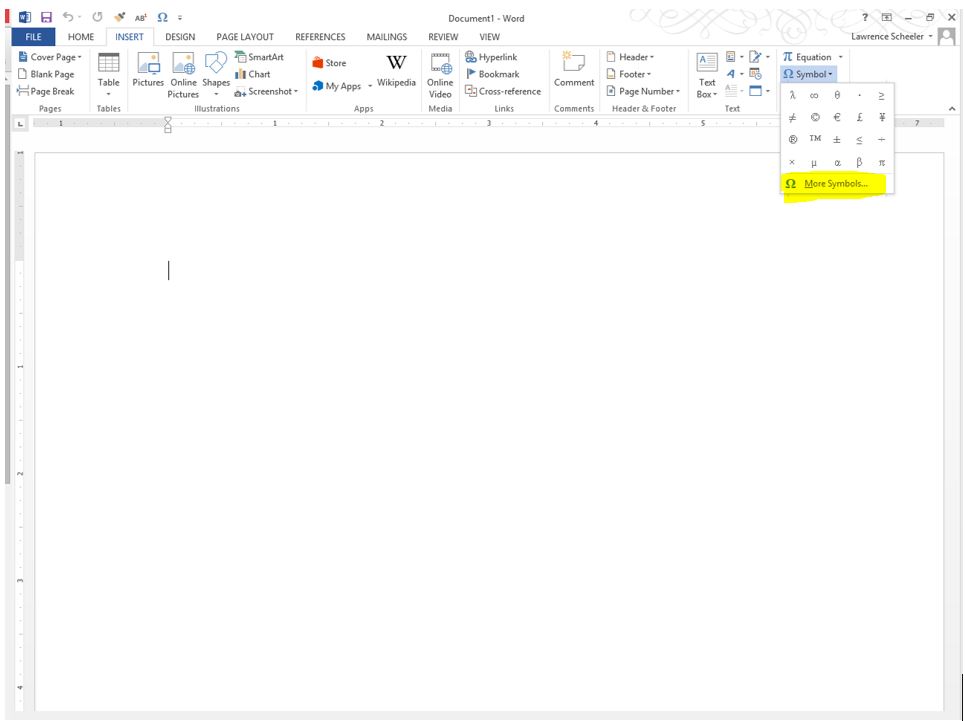
Task: Switch to the MAILINGS tab
Action: (386, 36)
